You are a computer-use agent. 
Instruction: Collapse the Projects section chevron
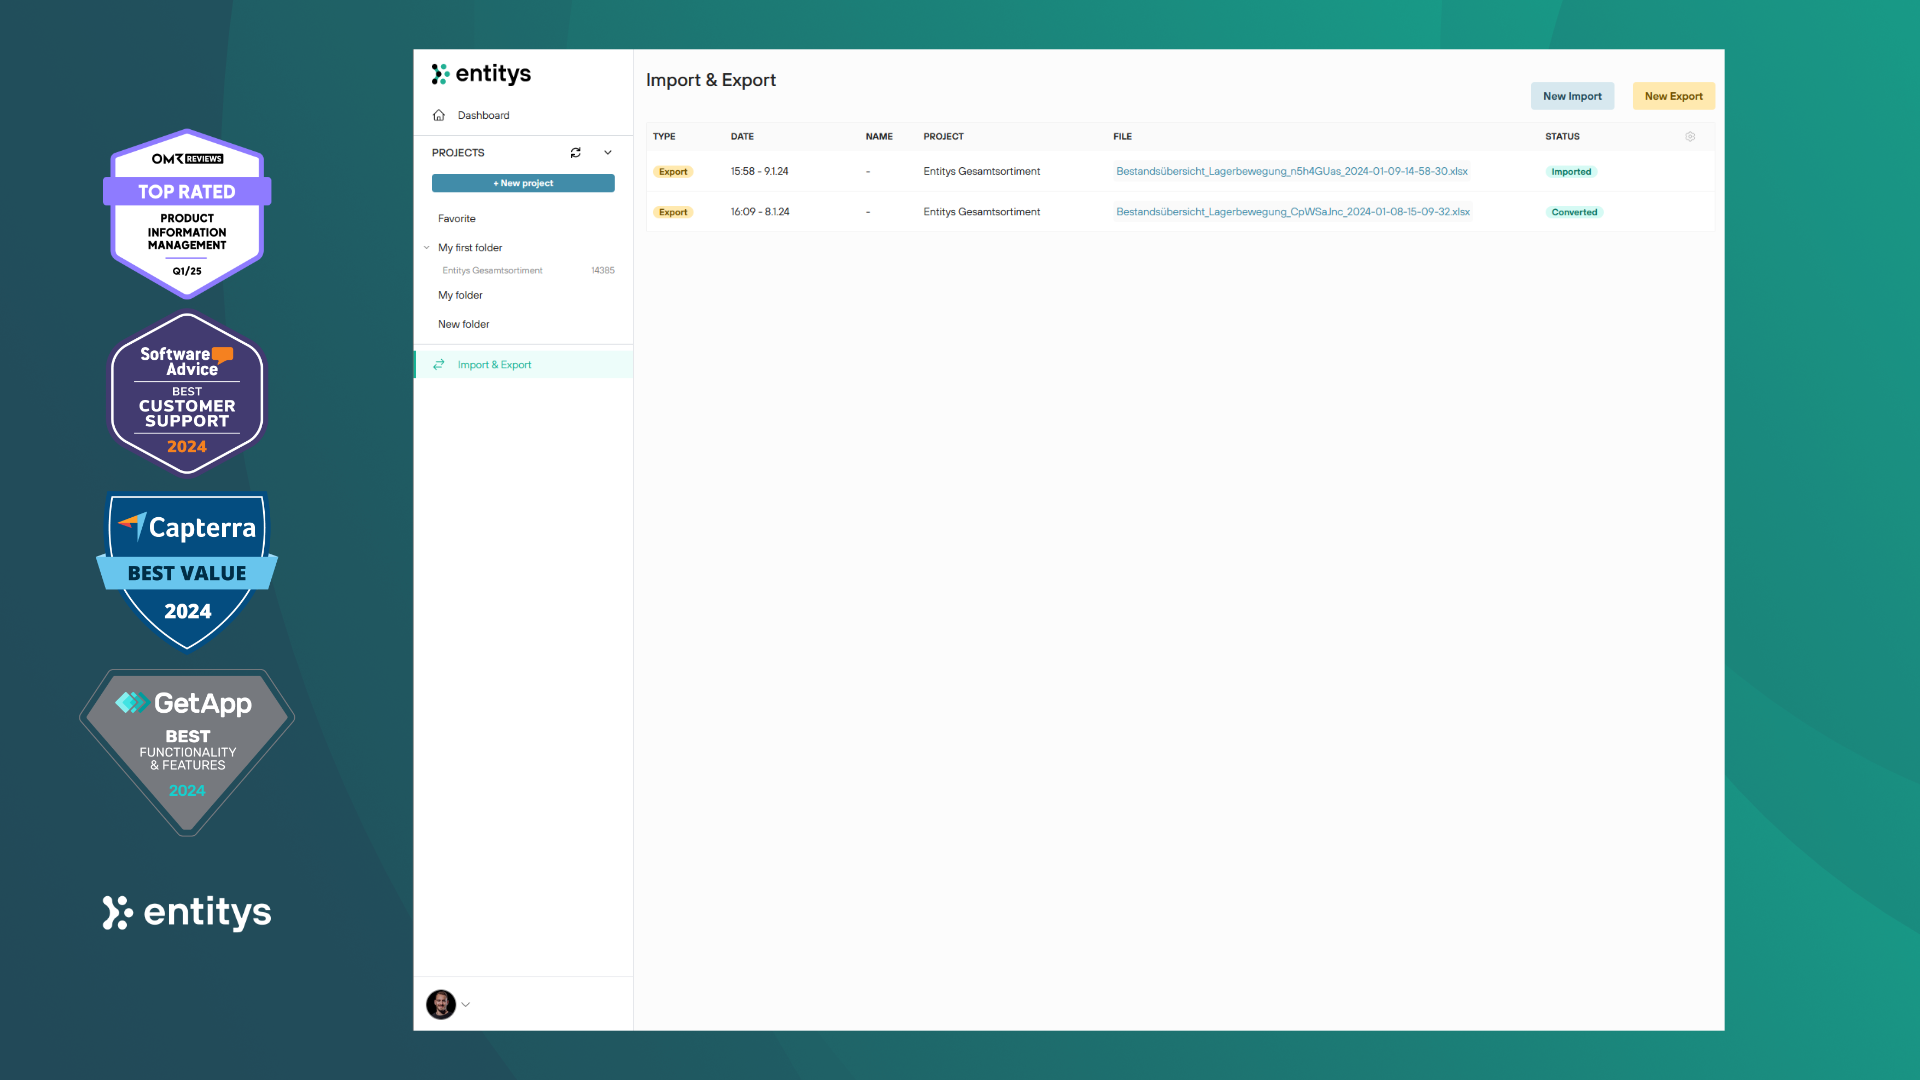click(608, 153)
